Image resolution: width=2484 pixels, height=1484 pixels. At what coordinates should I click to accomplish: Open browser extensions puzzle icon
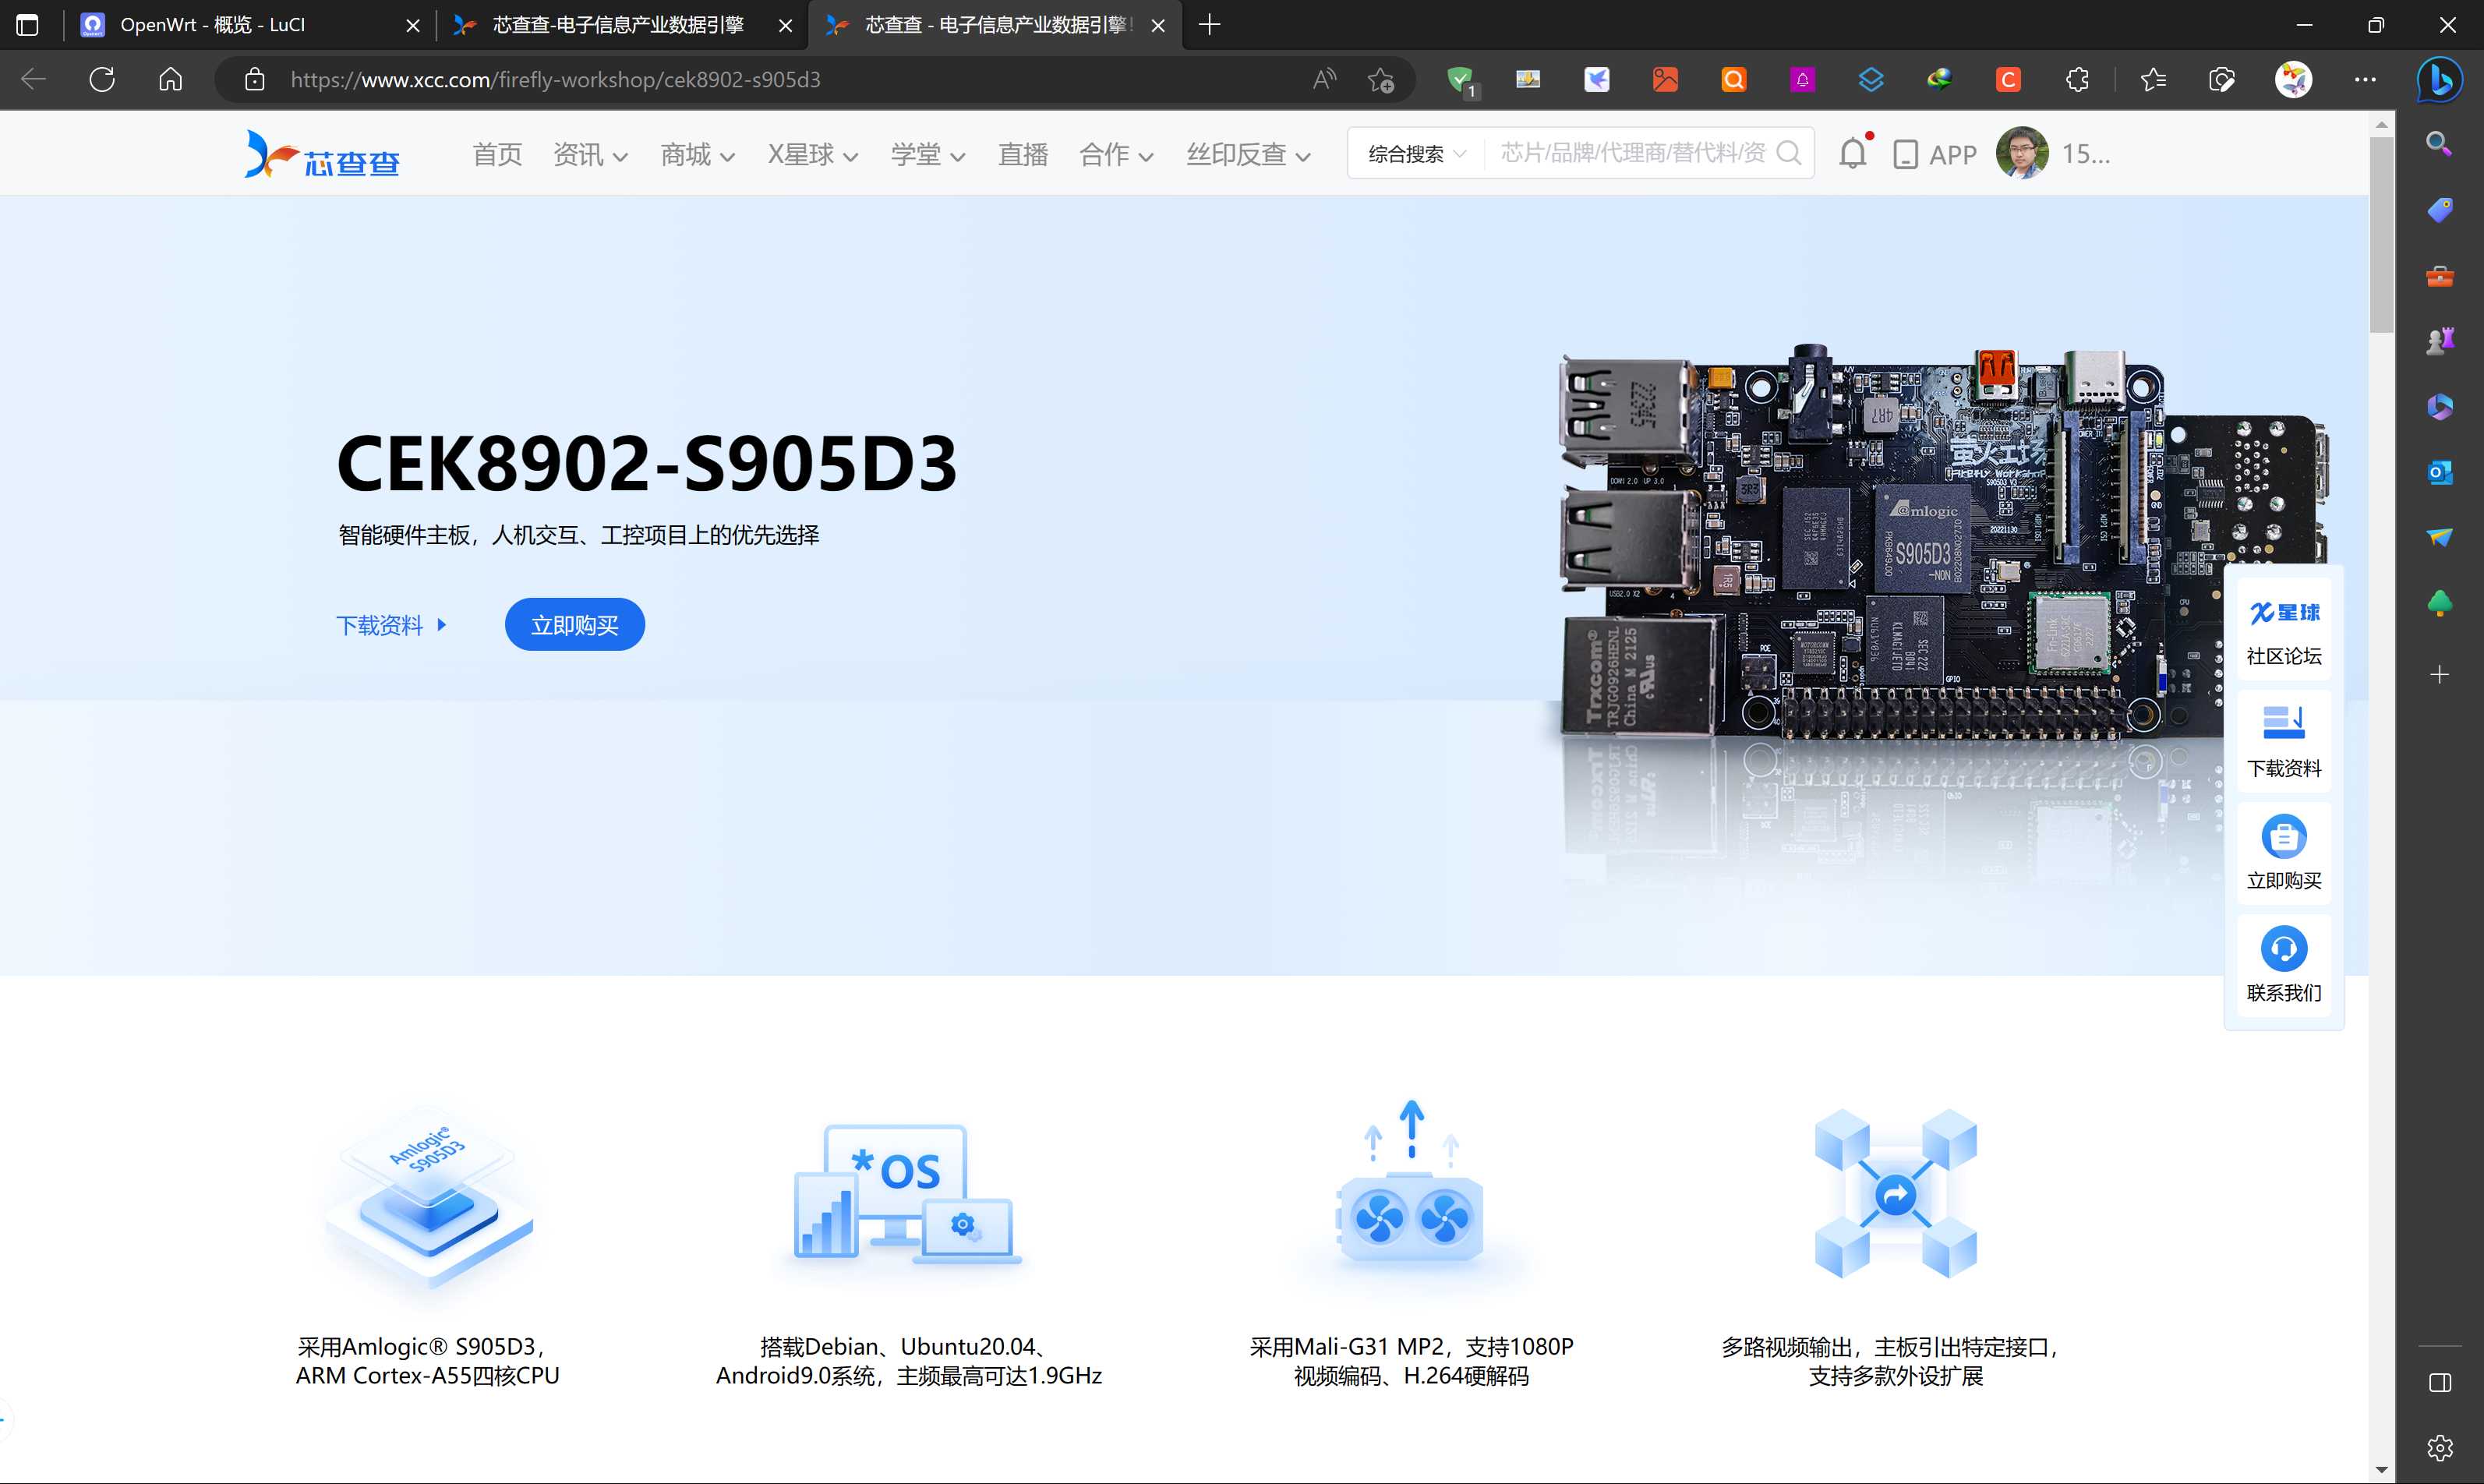tap(2077, 79)
